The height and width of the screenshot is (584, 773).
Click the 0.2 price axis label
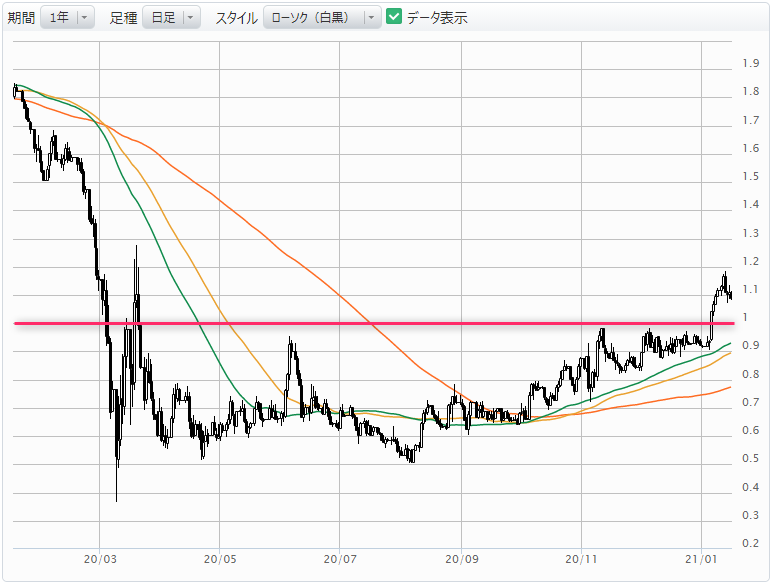click(x=750, y=543)
